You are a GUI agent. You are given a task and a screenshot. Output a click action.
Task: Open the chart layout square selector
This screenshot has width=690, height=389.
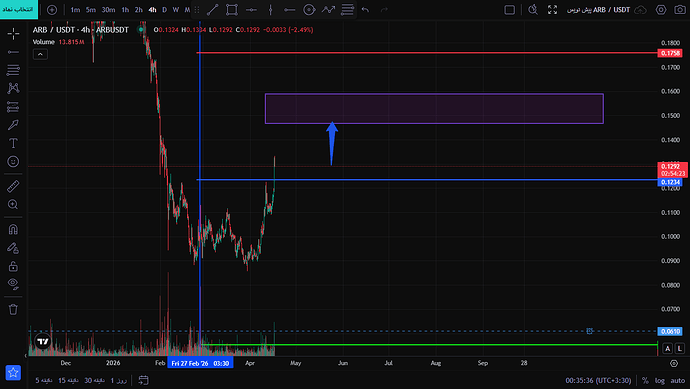[x=510, y=10]
